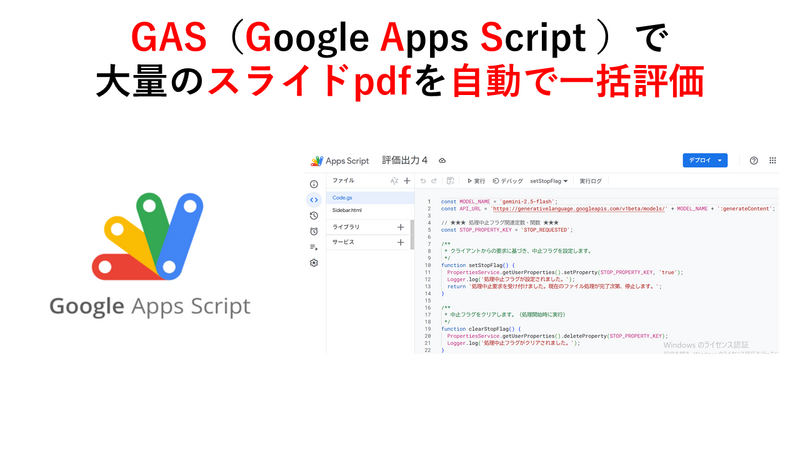This screenshot has width=800, height=450.
Task: Open the setStopFlag function dropdown
Action: 549,181
